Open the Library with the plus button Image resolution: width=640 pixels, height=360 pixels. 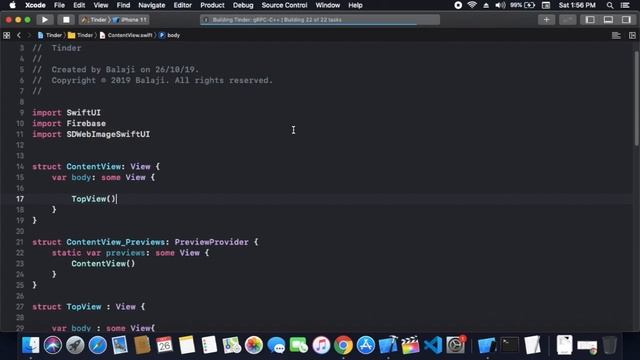546,20
